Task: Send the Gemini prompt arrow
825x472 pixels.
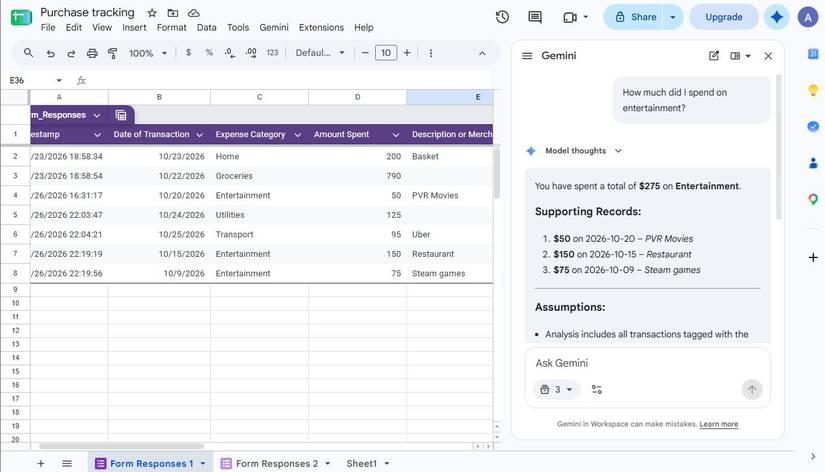Action: [x=752, y=389]
